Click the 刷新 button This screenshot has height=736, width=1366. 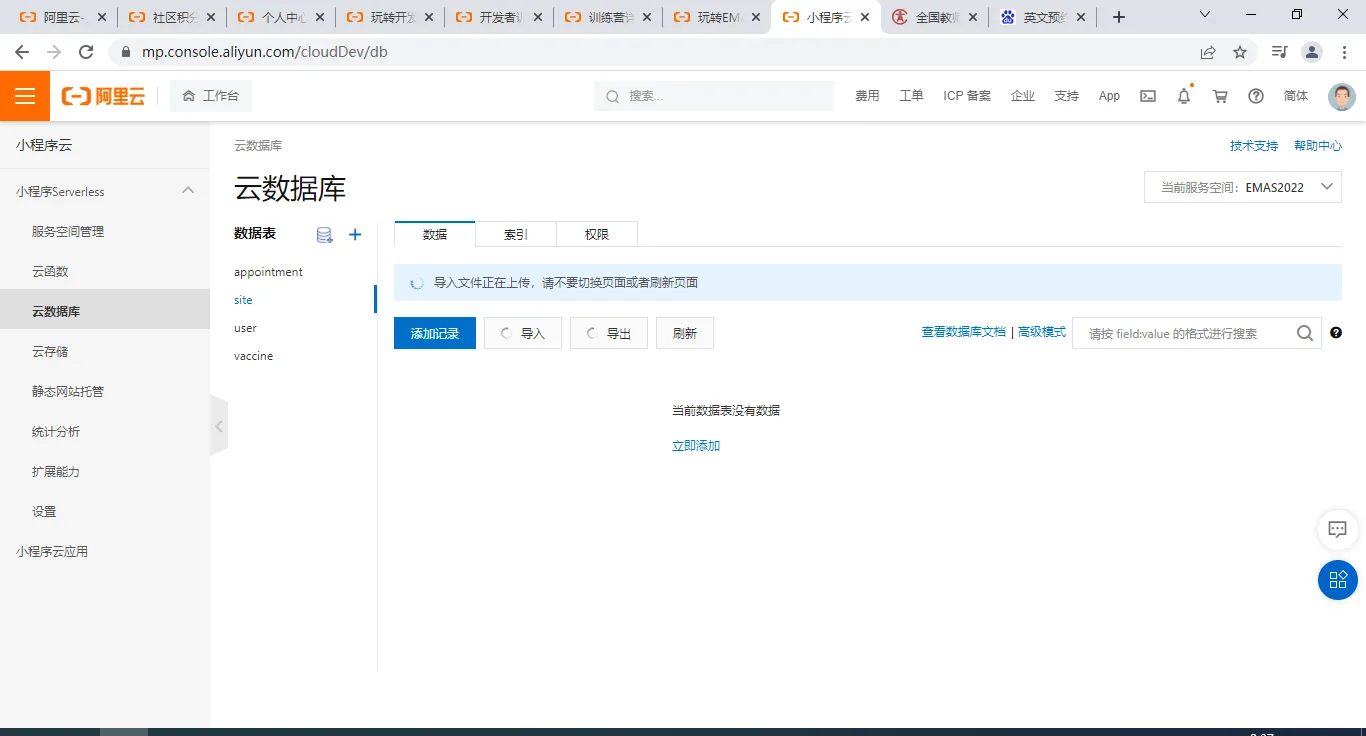[685, 333]
